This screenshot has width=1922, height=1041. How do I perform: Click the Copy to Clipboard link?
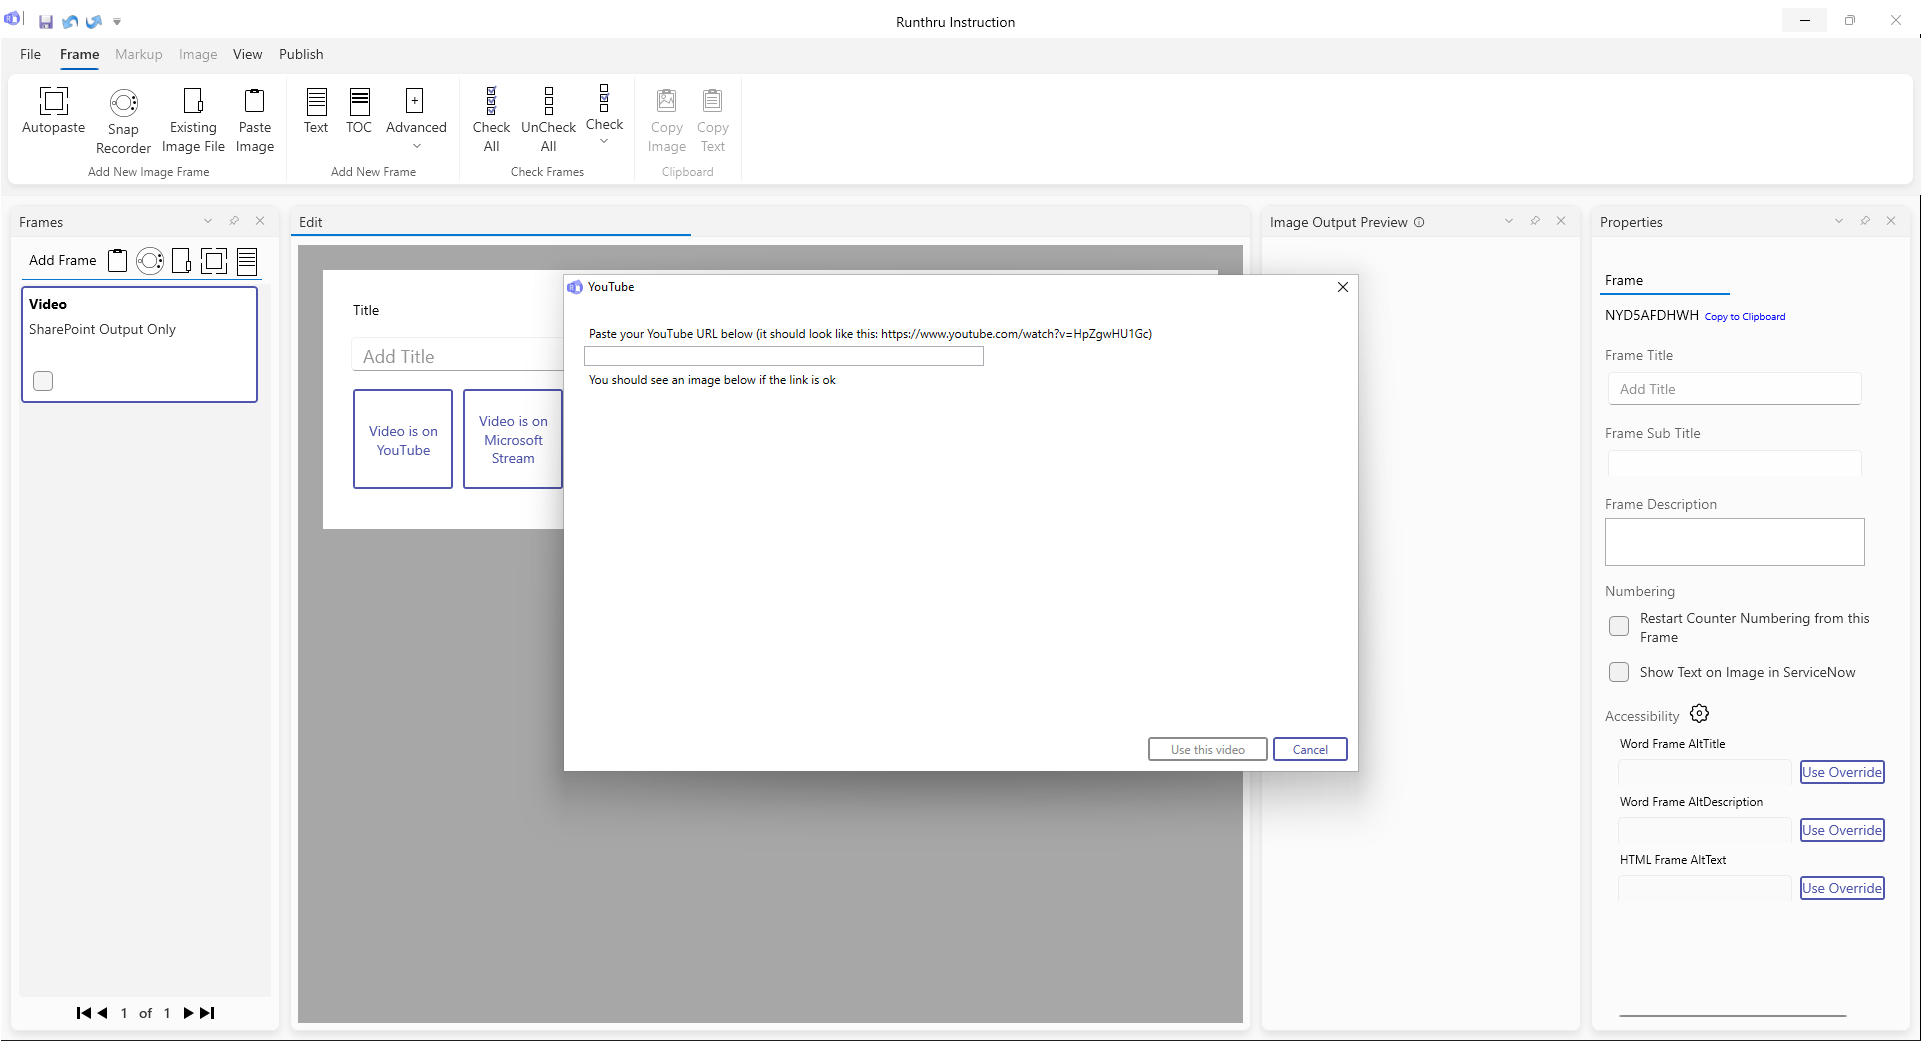pyautogui.click(x=1744, y=317)
